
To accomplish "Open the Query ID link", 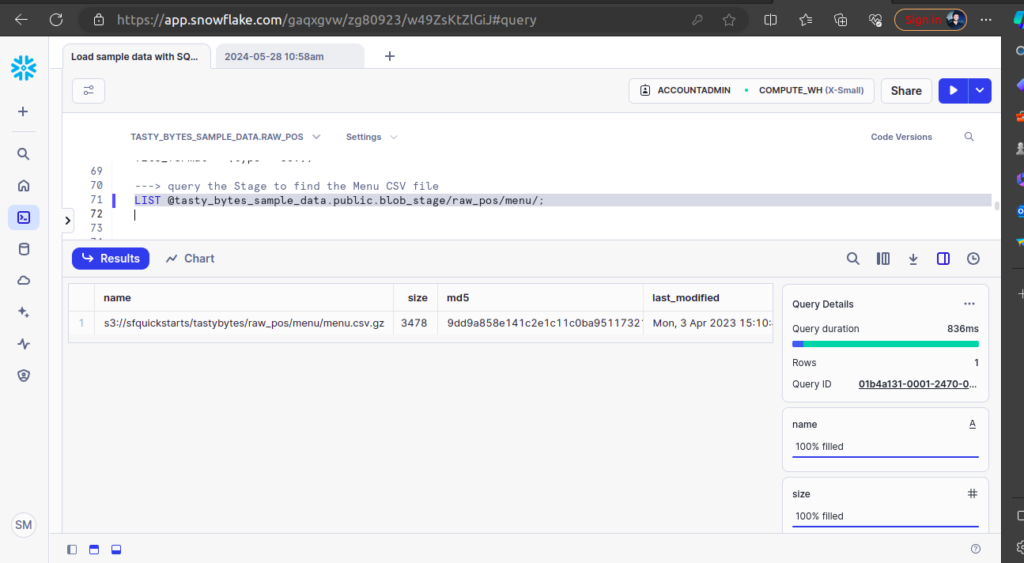I will click(x=918, y=384).
